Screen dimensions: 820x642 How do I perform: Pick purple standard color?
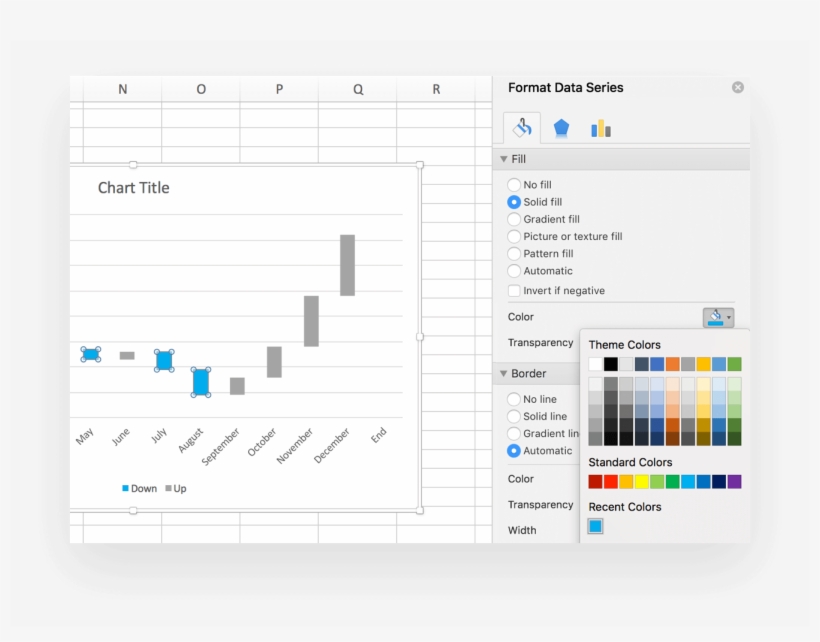[x=734, y=482]
